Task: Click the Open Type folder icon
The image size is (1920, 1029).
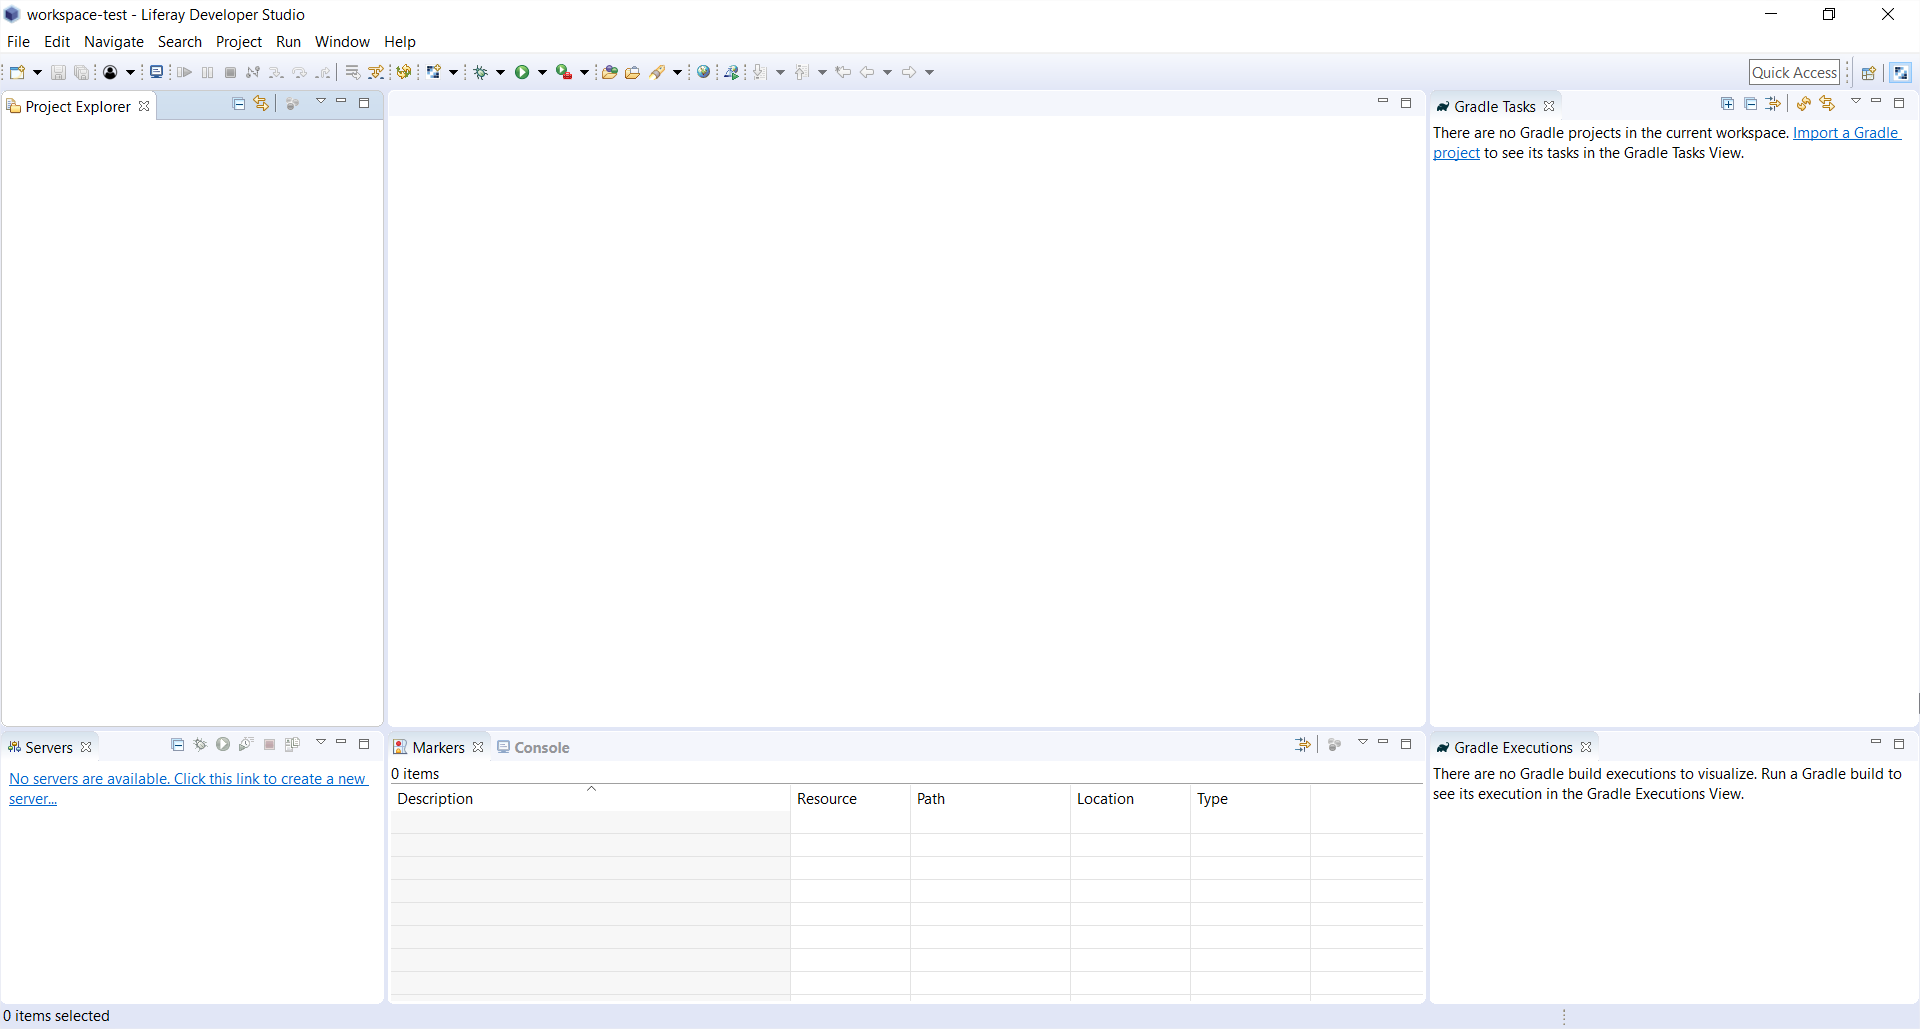Action: (609, 72)
